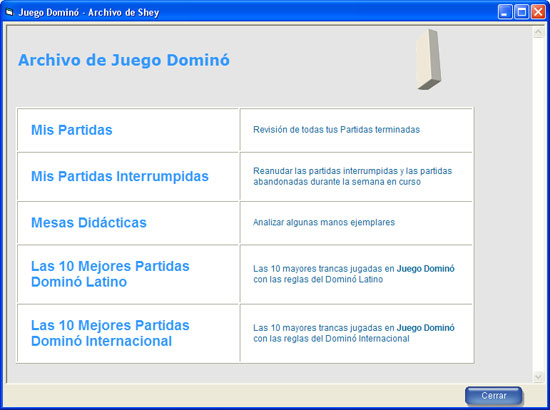This screenshot has height=410, width=550.
Task: Click the application icon in title bar
Action: (x=9, y=12)
